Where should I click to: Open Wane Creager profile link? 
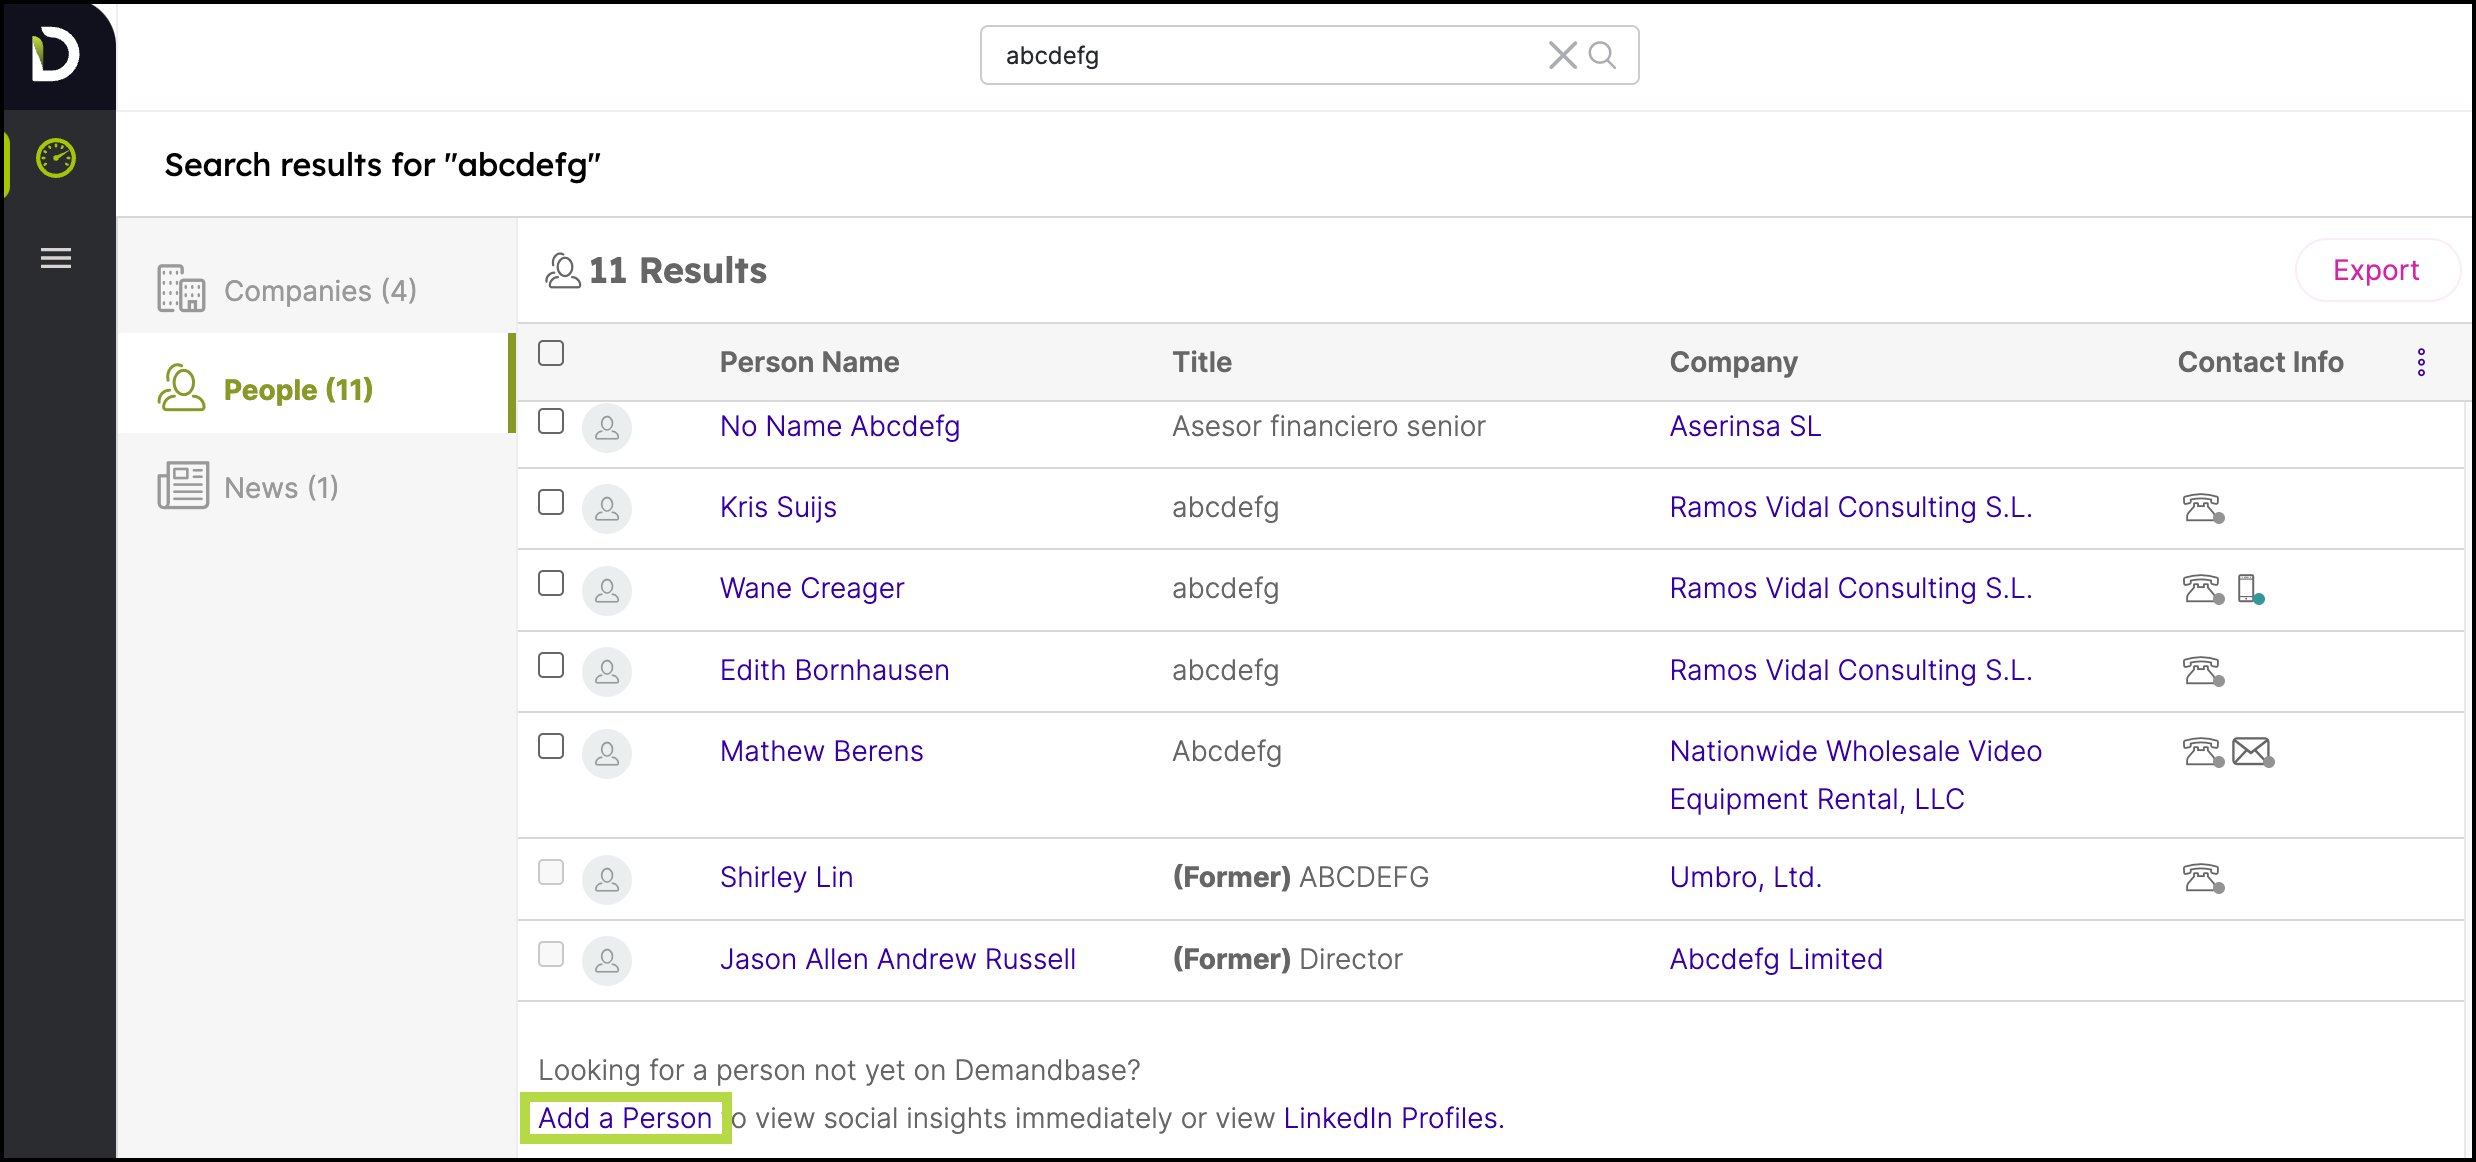[812, 588]
